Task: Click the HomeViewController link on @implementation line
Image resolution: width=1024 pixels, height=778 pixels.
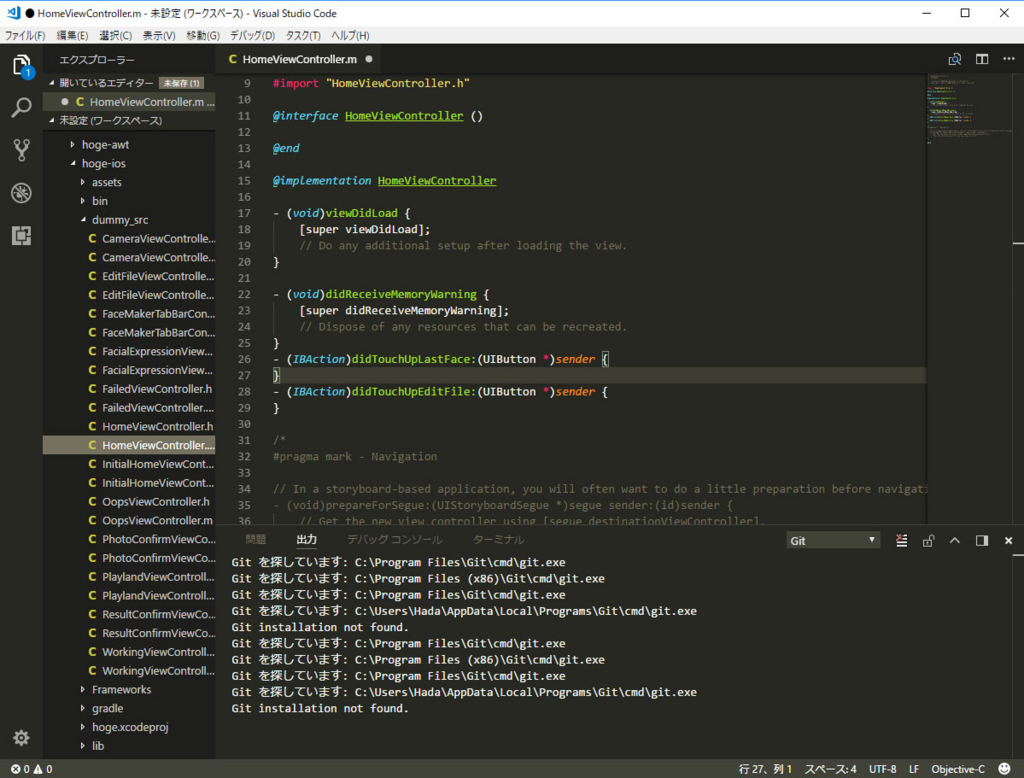Action: (437, 180)
